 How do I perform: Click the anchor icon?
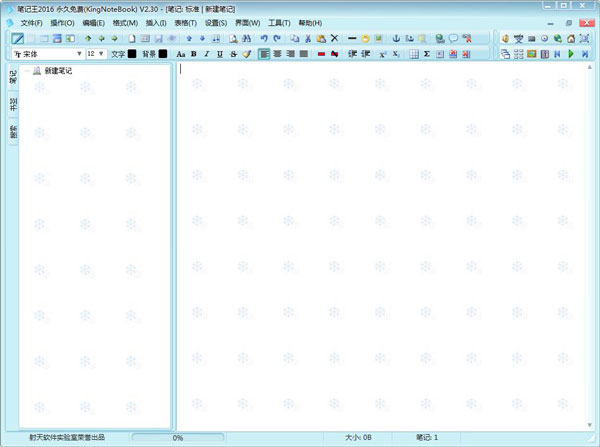tap(396, 38)
